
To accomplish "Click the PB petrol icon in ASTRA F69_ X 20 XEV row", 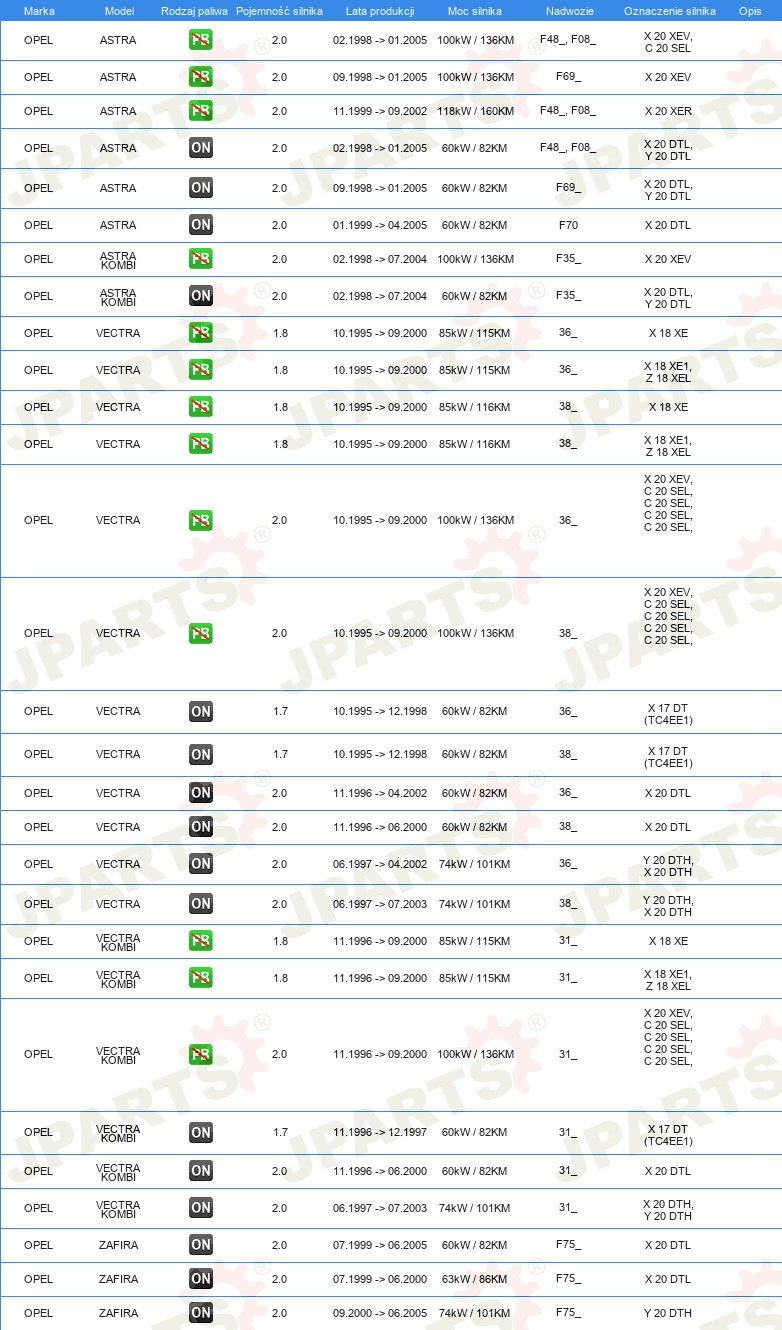I will tap(201, 77).
